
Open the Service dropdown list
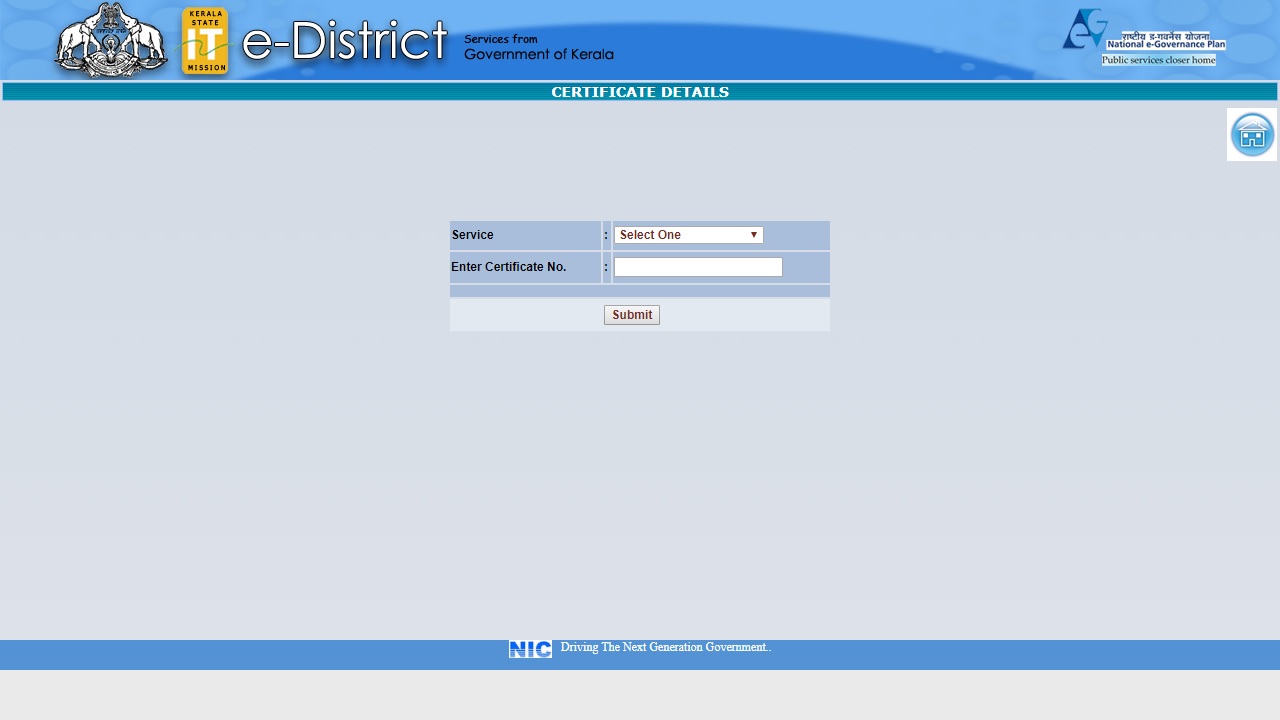coord(688,235)
